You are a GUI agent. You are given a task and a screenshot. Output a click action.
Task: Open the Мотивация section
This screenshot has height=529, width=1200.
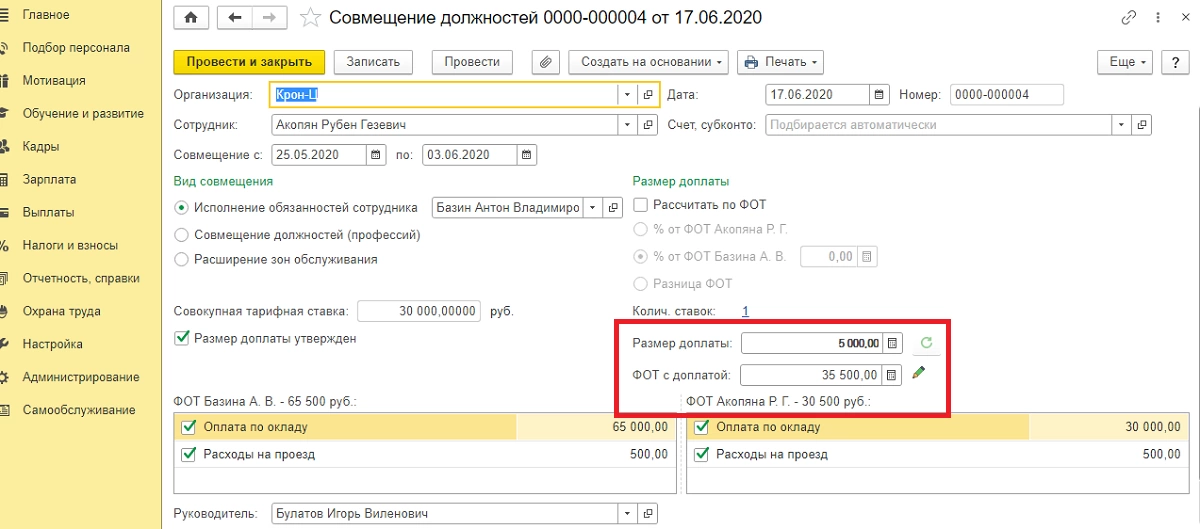point(54,80)
